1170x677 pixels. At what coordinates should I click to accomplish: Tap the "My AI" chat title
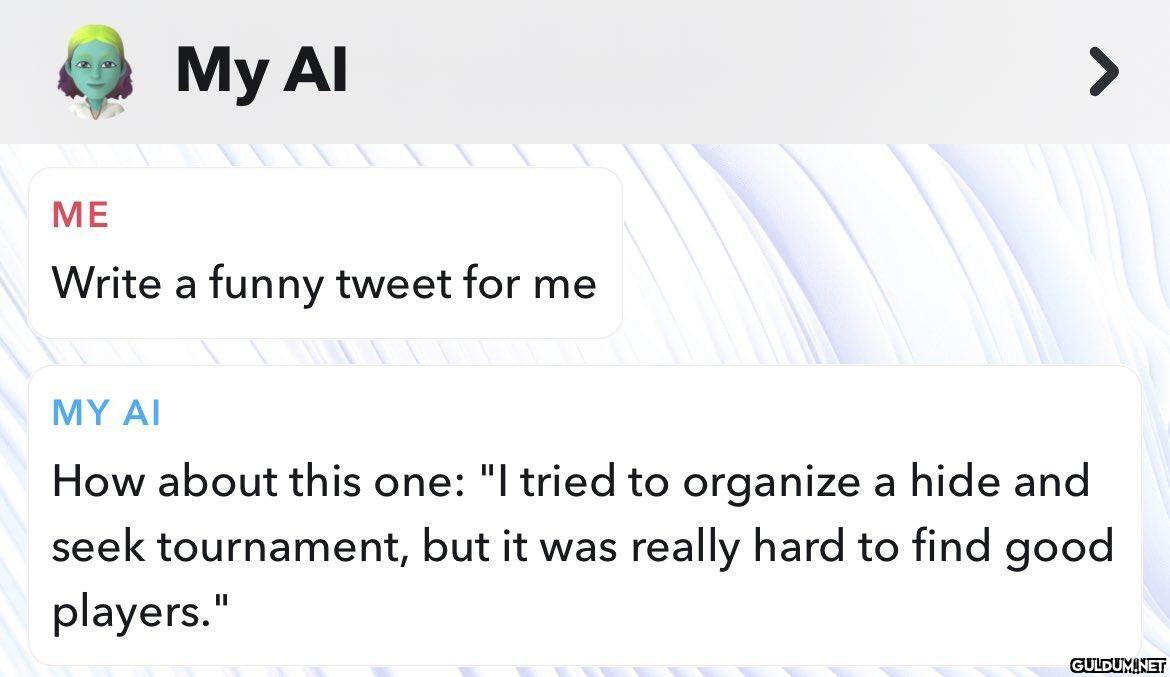[x=261, y=71]
